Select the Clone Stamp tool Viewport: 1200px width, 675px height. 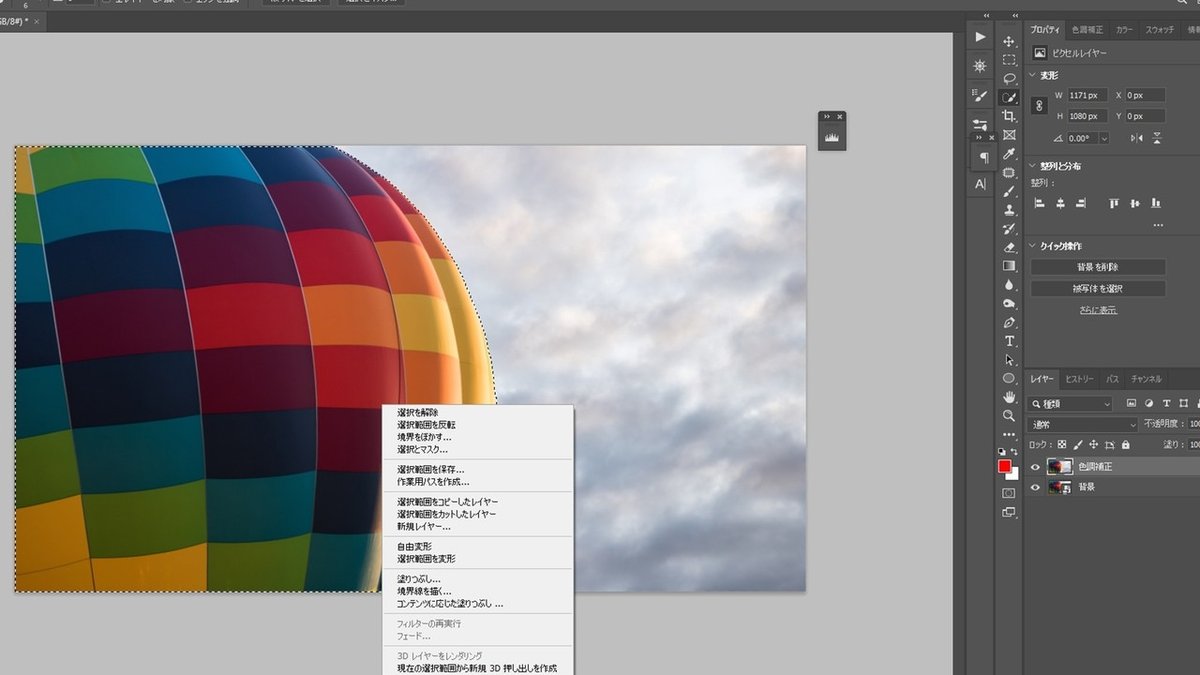(x=1009, y=210)
